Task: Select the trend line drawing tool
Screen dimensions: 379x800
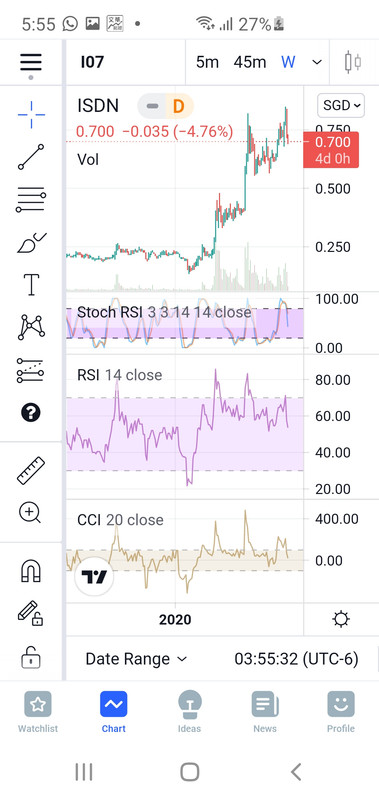Action: [31, 157]
